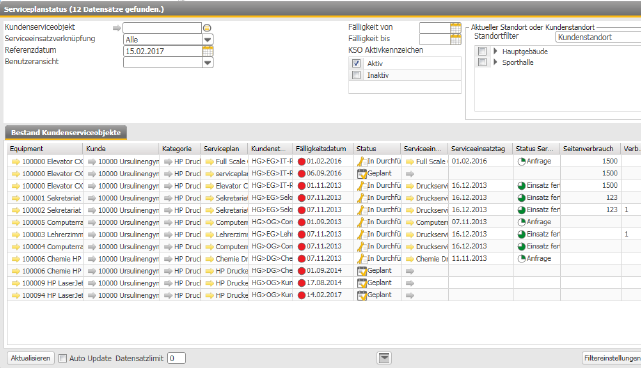641x368 pixels.
Task: Click red due status dot for 06.09.2016
Action: tap(302, 174)
